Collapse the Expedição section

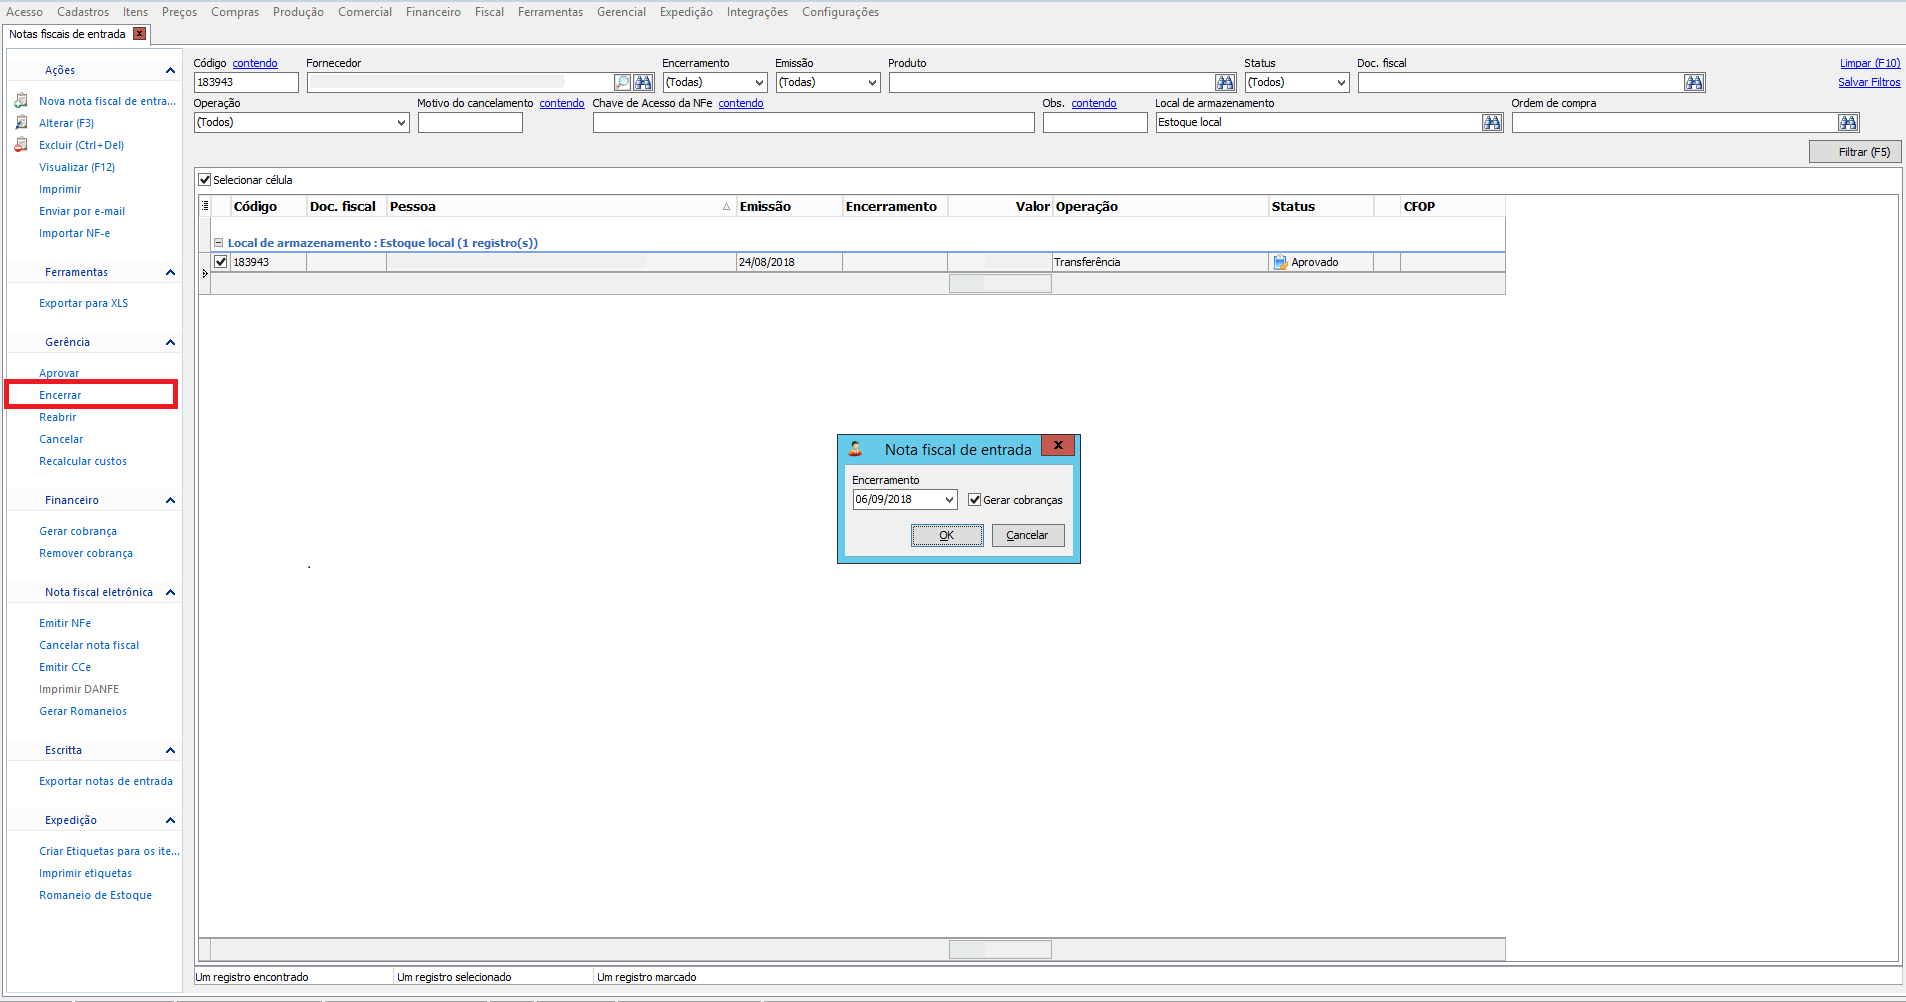coord(170,820)
